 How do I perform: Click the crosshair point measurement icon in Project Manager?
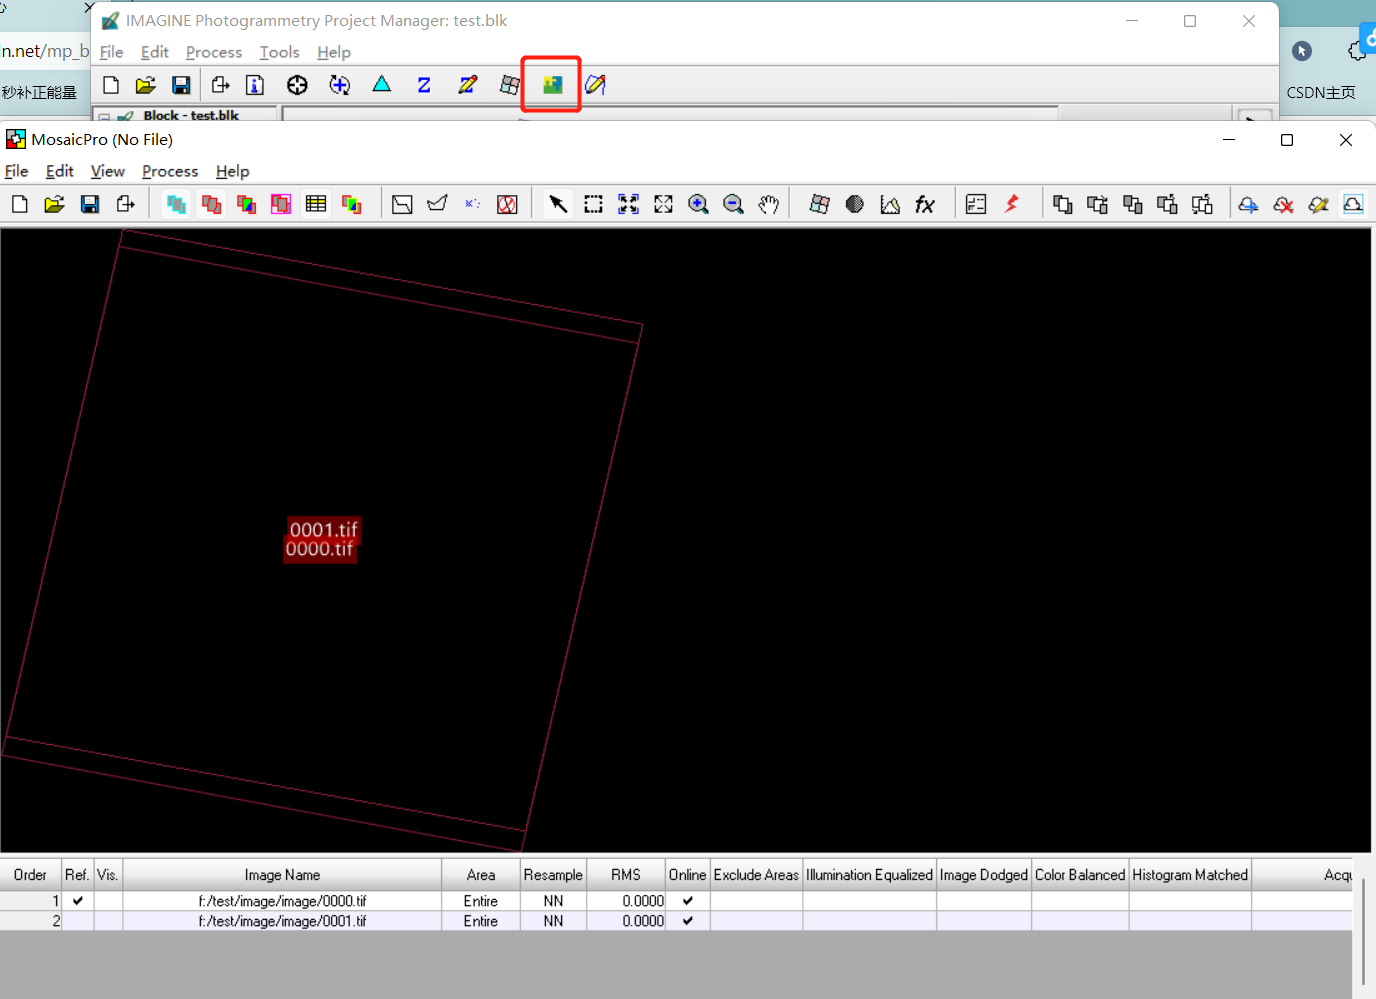(297, 85)
